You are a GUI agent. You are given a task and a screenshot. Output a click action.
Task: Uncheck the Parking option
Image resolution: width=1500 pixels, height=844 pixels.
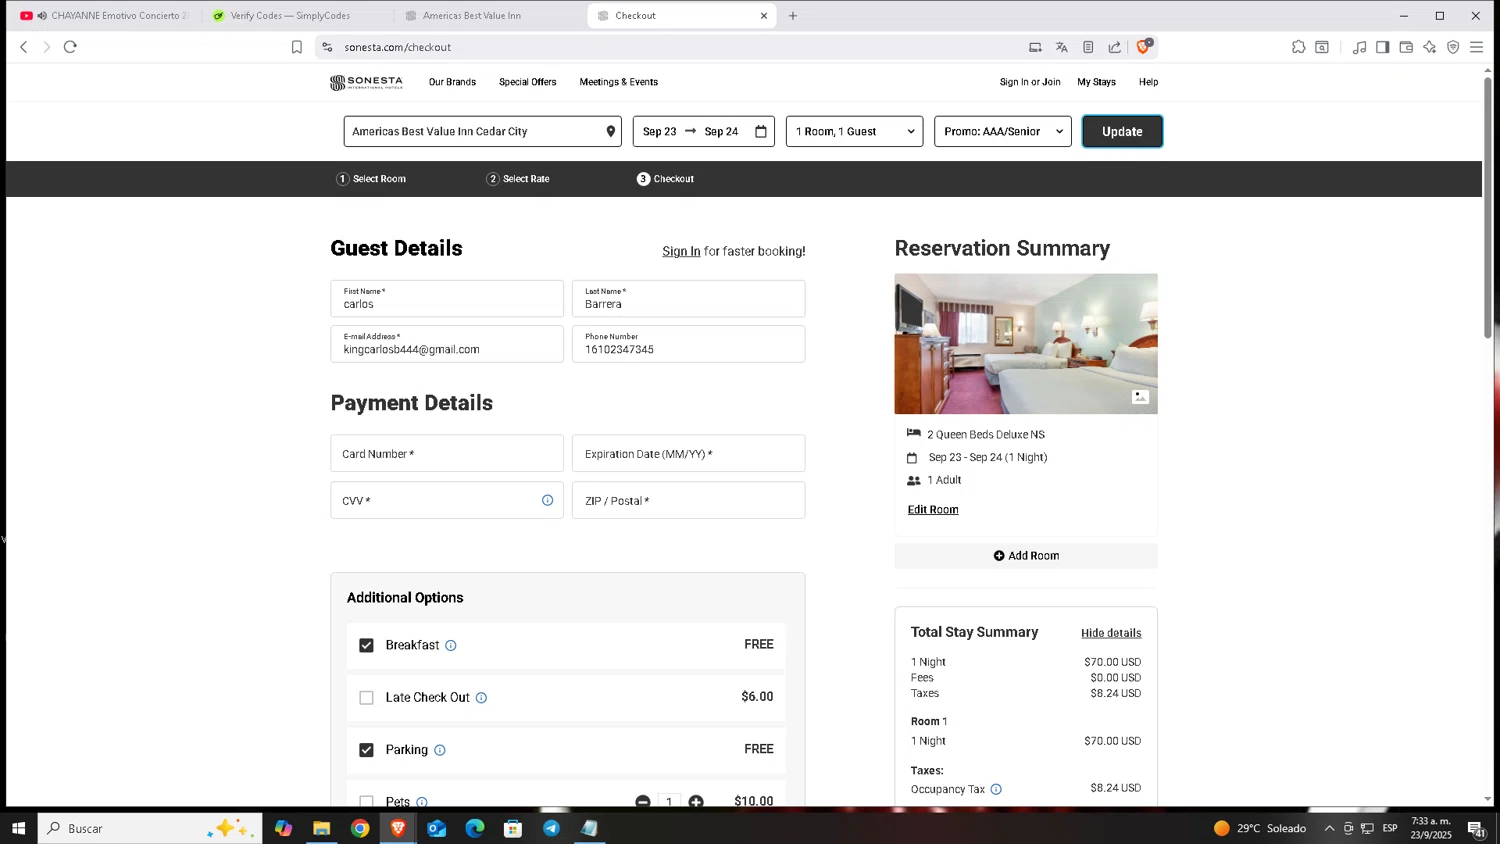coord(366,750)
